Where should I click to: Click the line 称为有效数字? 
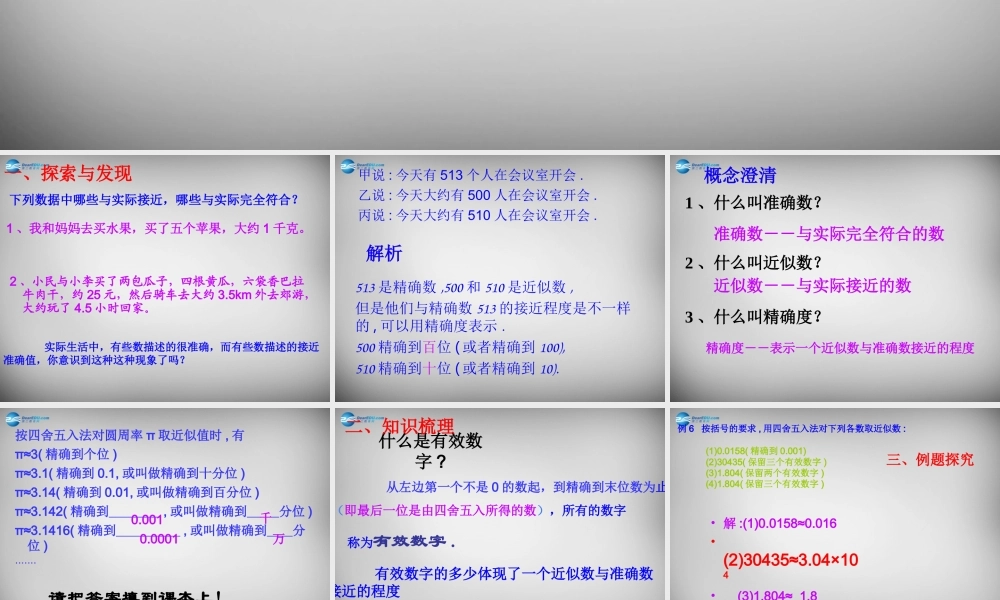402,542
